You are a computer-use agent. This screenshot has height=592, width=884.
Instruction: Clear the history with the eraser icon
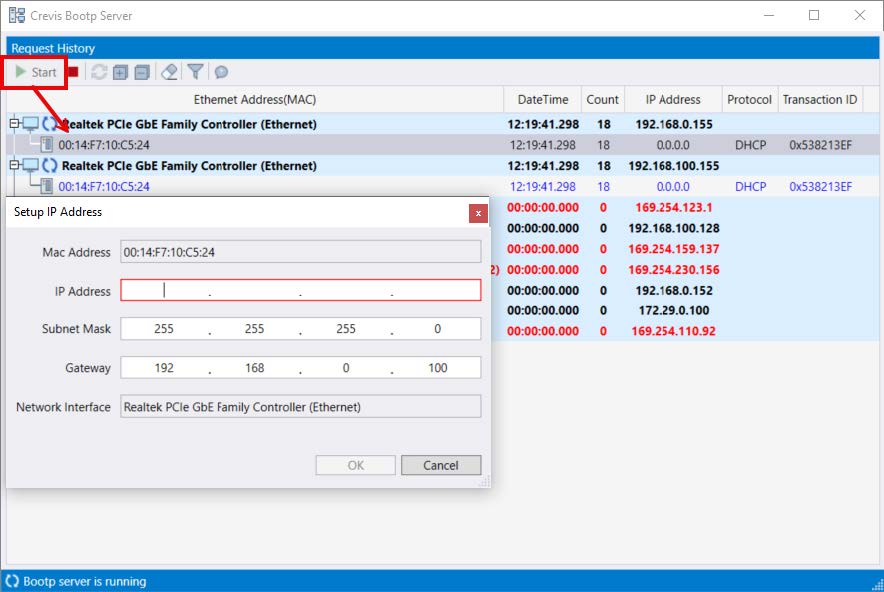169,72
